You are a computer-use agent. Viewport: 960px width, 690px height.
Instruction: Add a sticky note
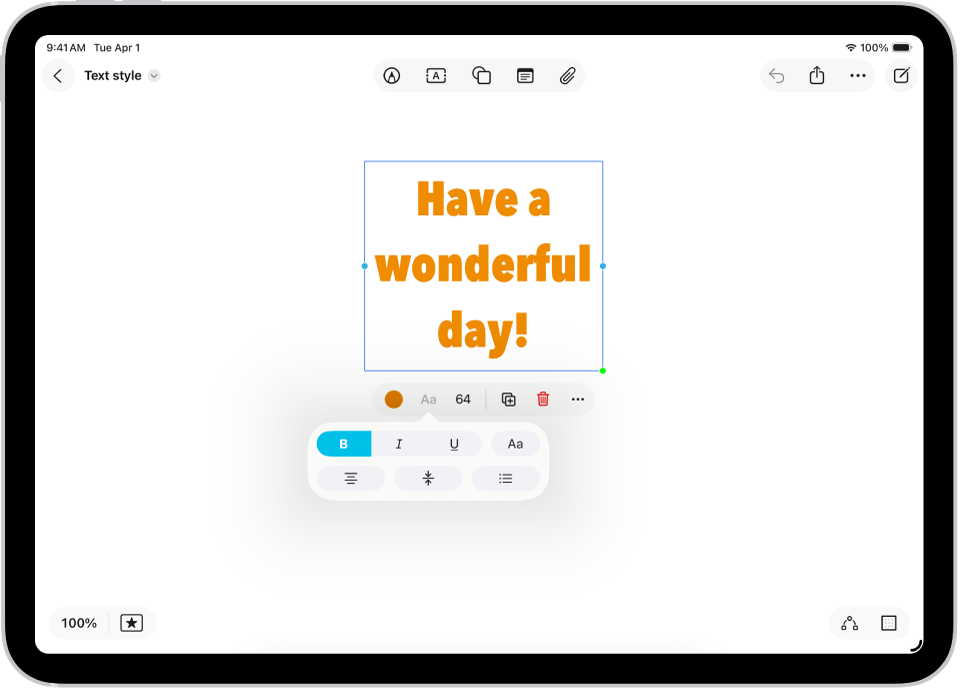(526, 75)
